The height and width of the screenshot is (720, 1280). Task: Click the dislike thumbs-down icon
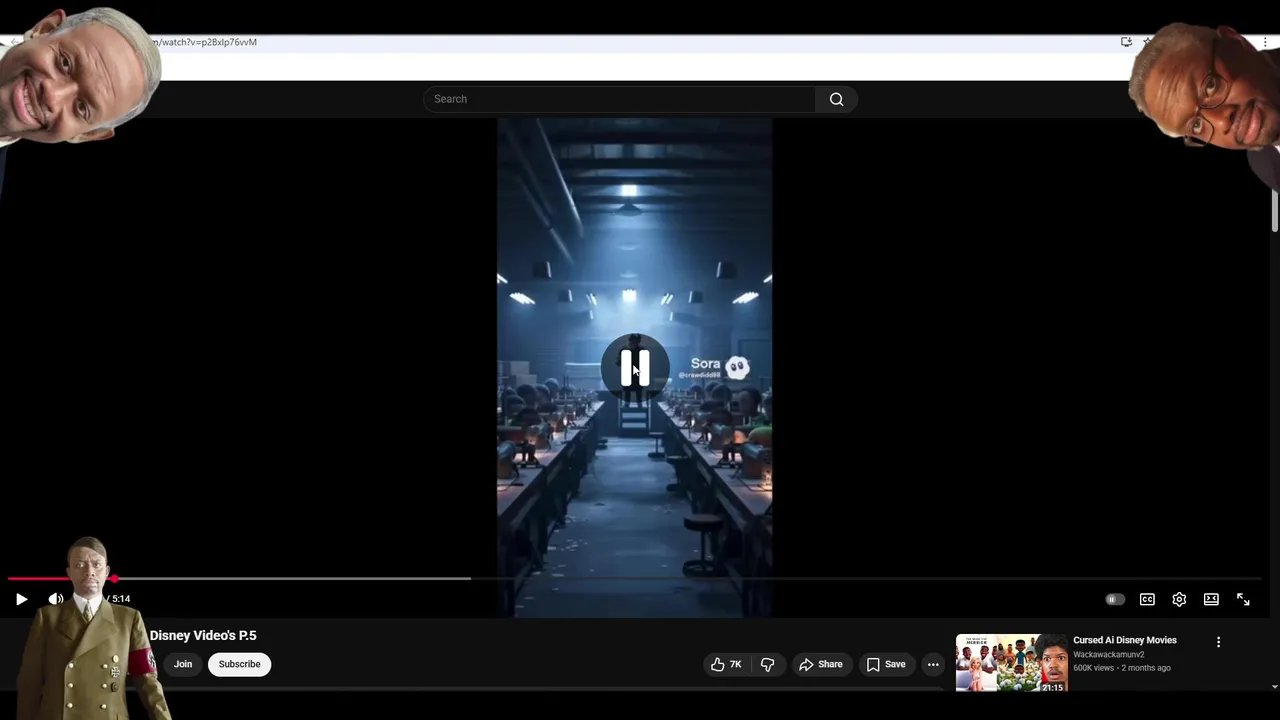(x=767, y=664)
